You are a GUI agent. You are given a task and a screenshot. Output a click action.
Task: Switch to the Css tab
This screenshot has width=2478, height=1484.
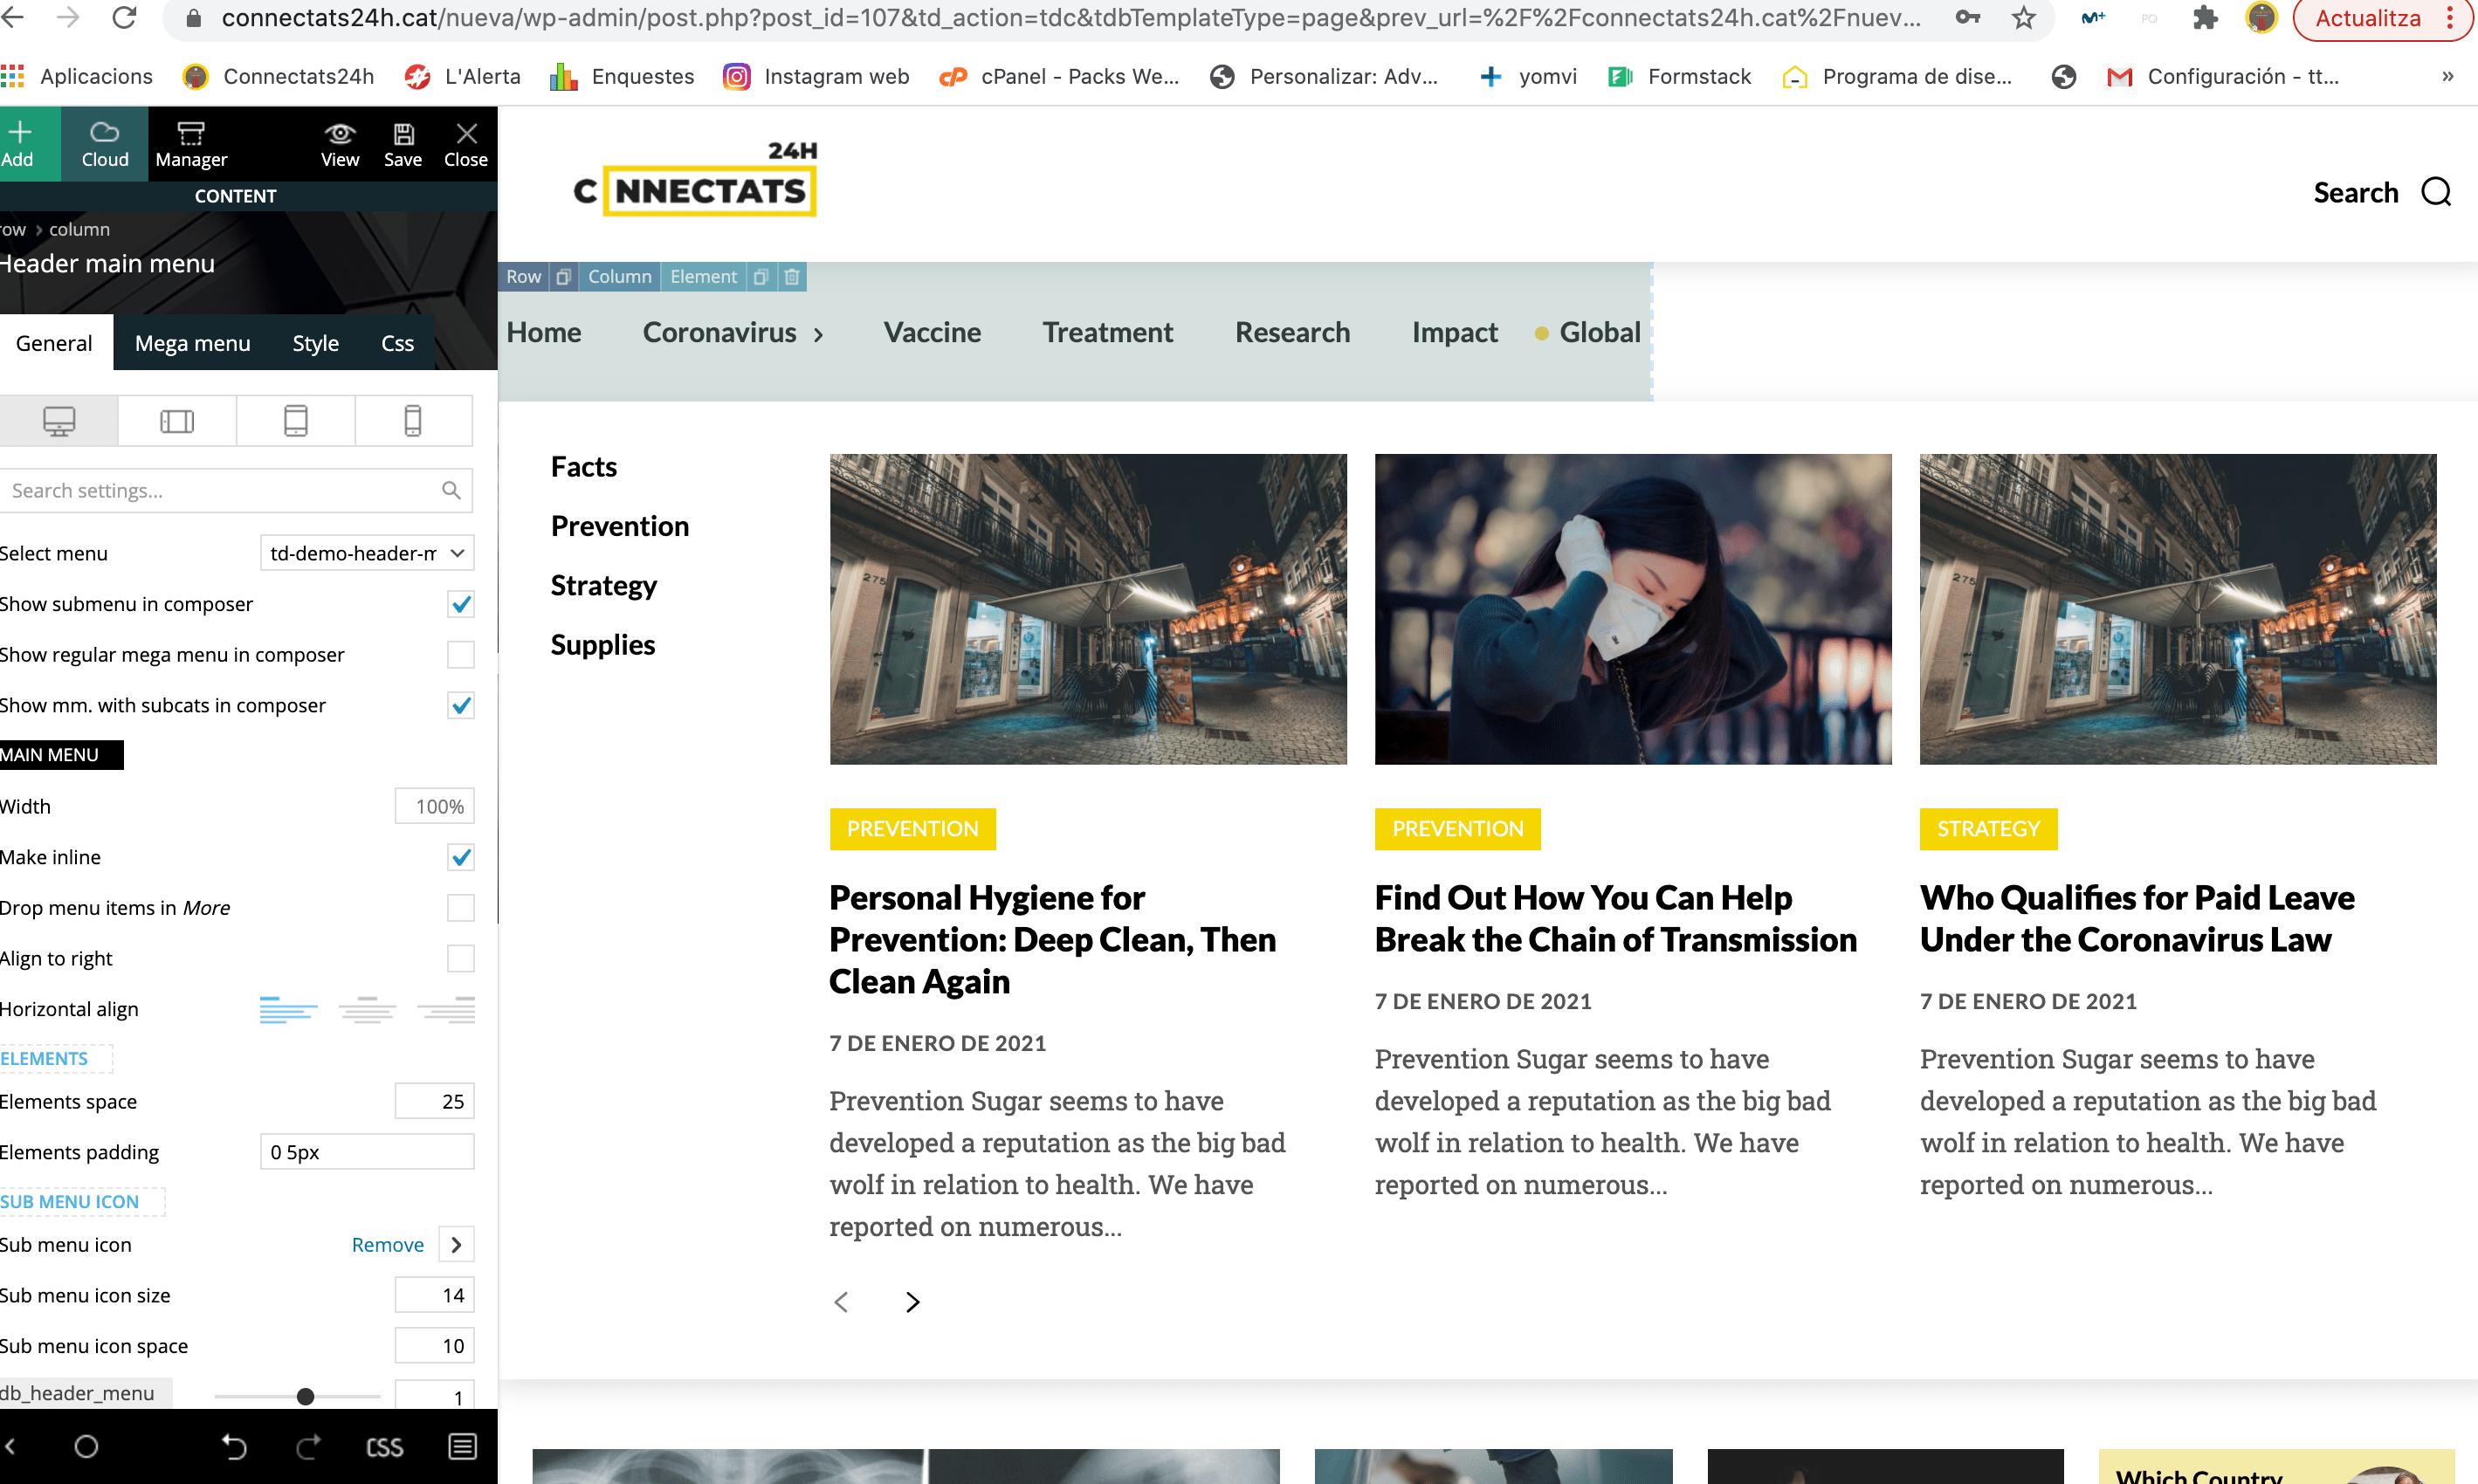[397, 343]
